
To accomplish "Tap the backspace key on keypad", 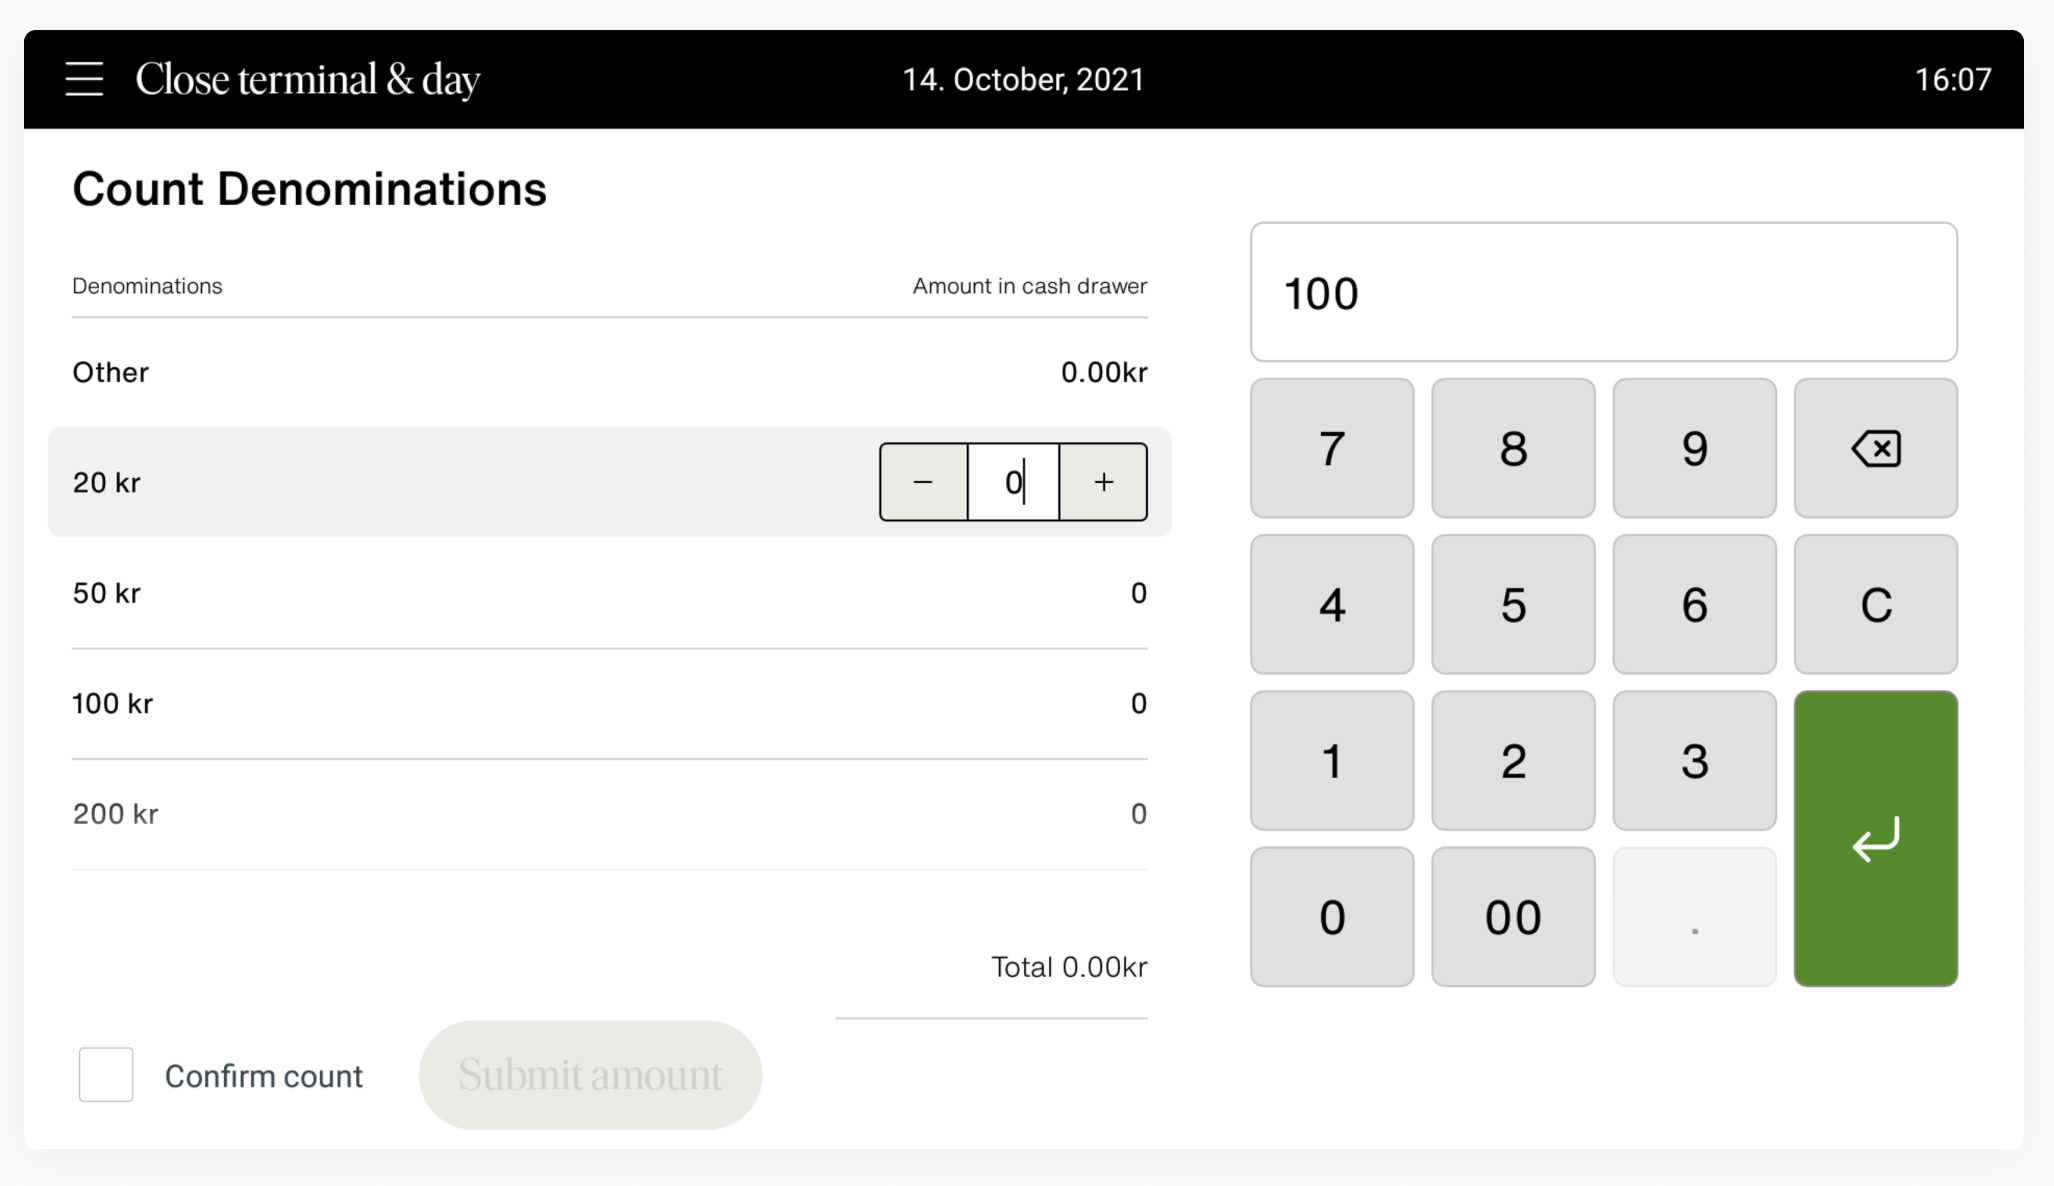I will pos(1875,448).
